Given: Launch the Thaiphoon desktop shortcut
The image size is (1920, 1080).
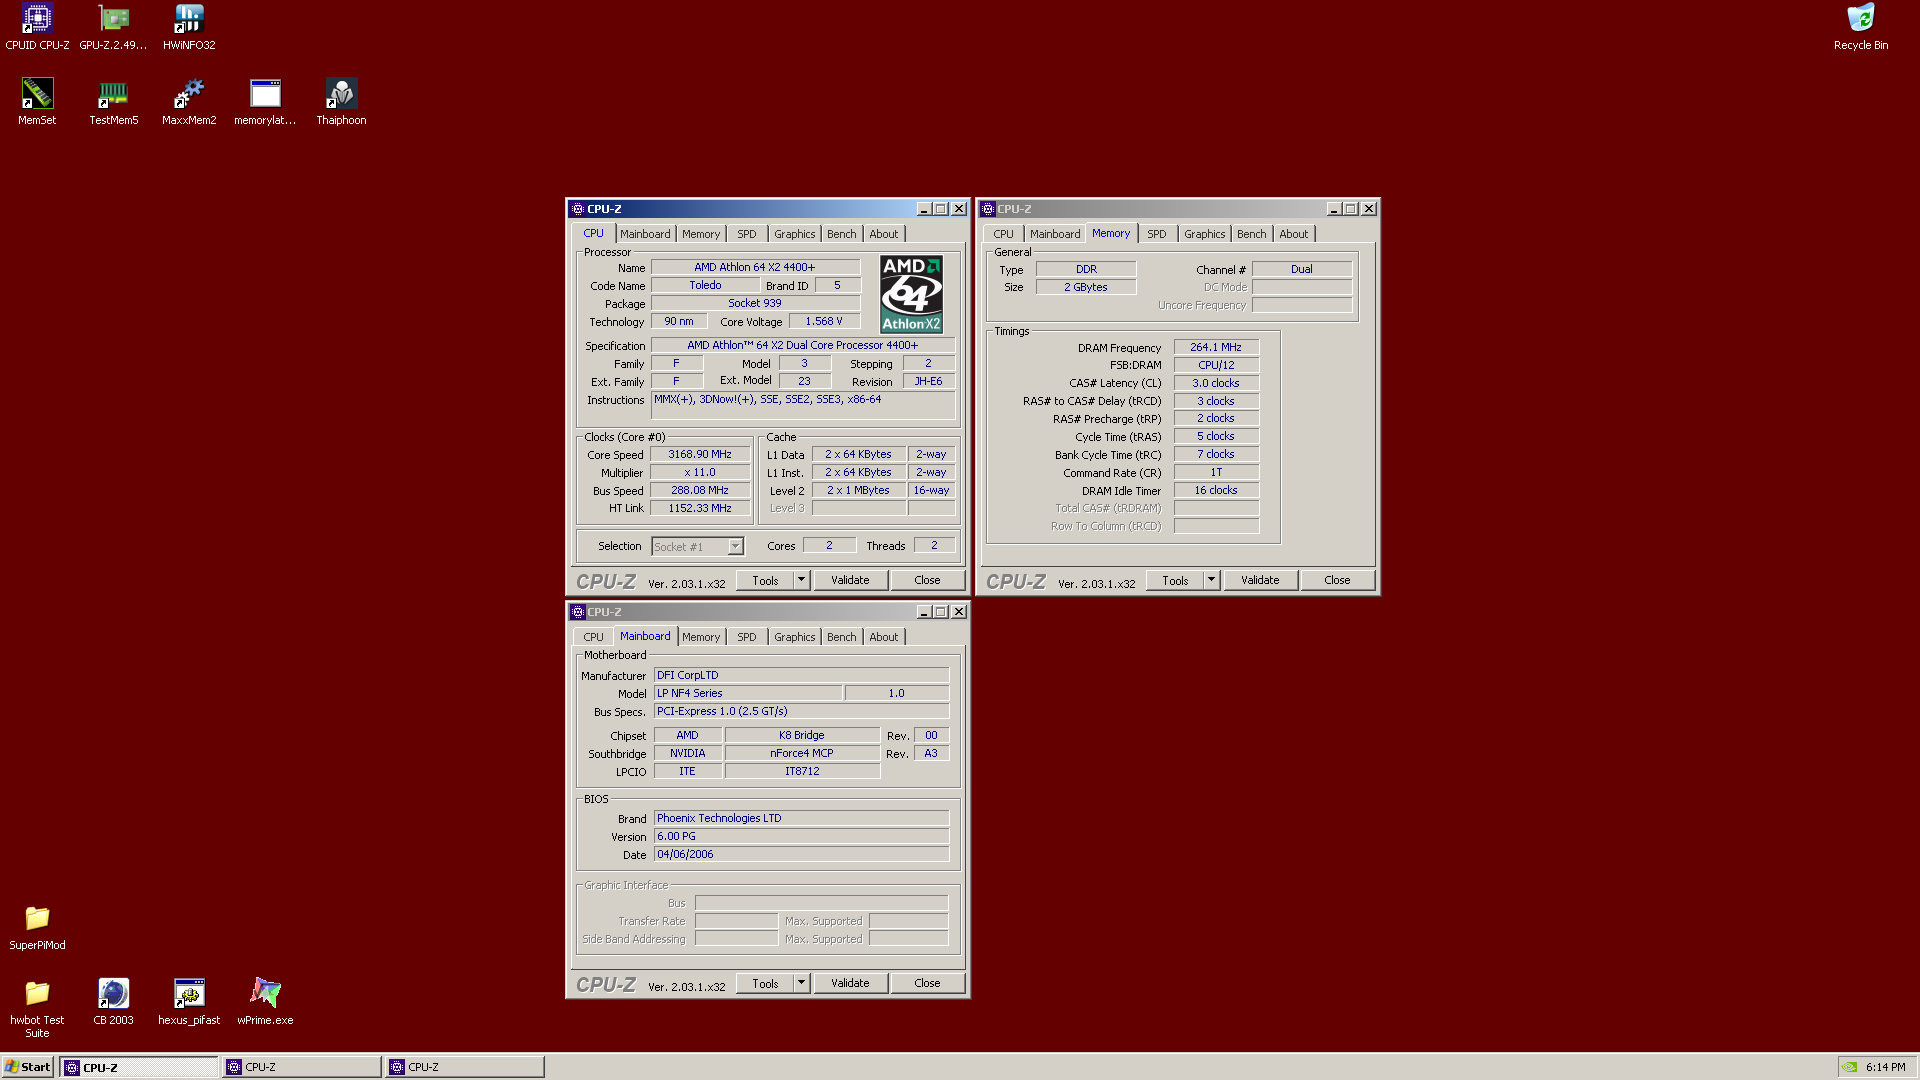Looking at the screenshot, I should point(341,102).
